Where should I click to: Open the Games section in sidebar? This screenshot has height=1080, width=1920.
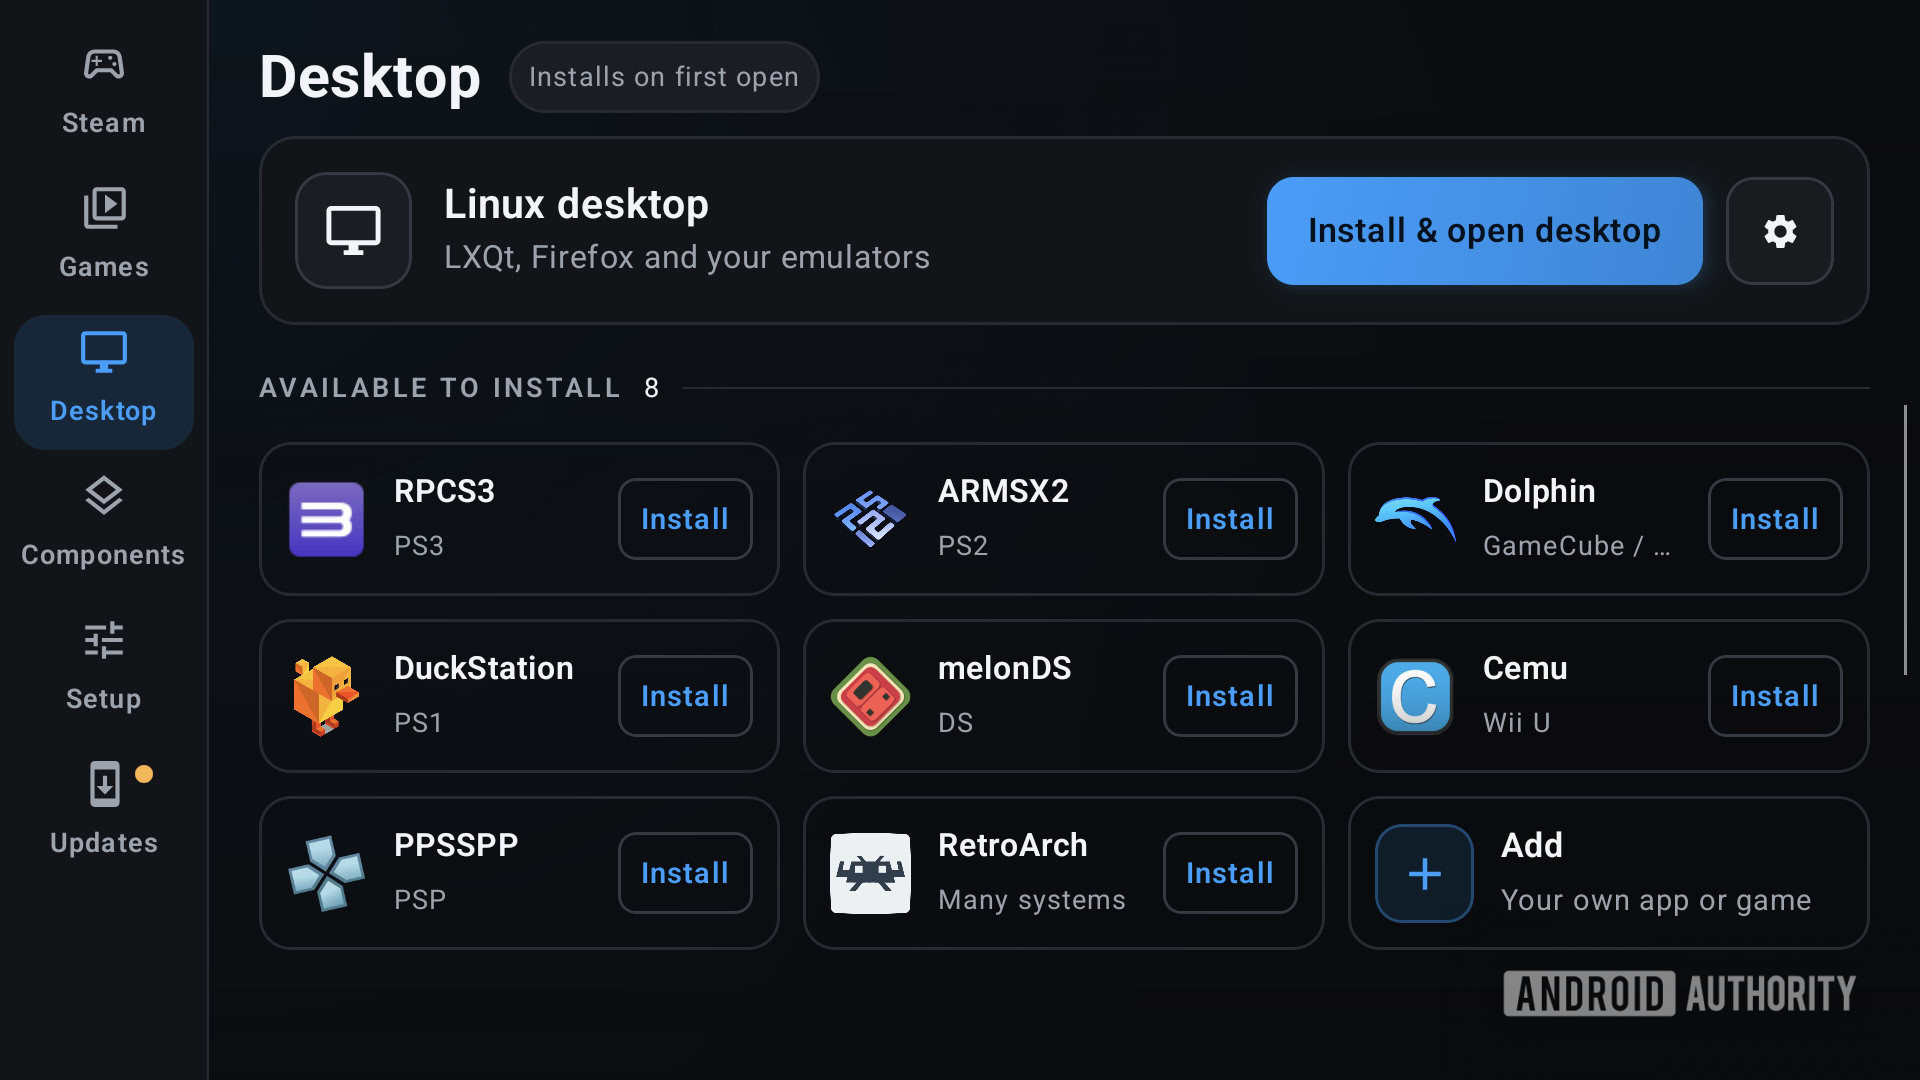pyautogui.click(x=103, y=236)
